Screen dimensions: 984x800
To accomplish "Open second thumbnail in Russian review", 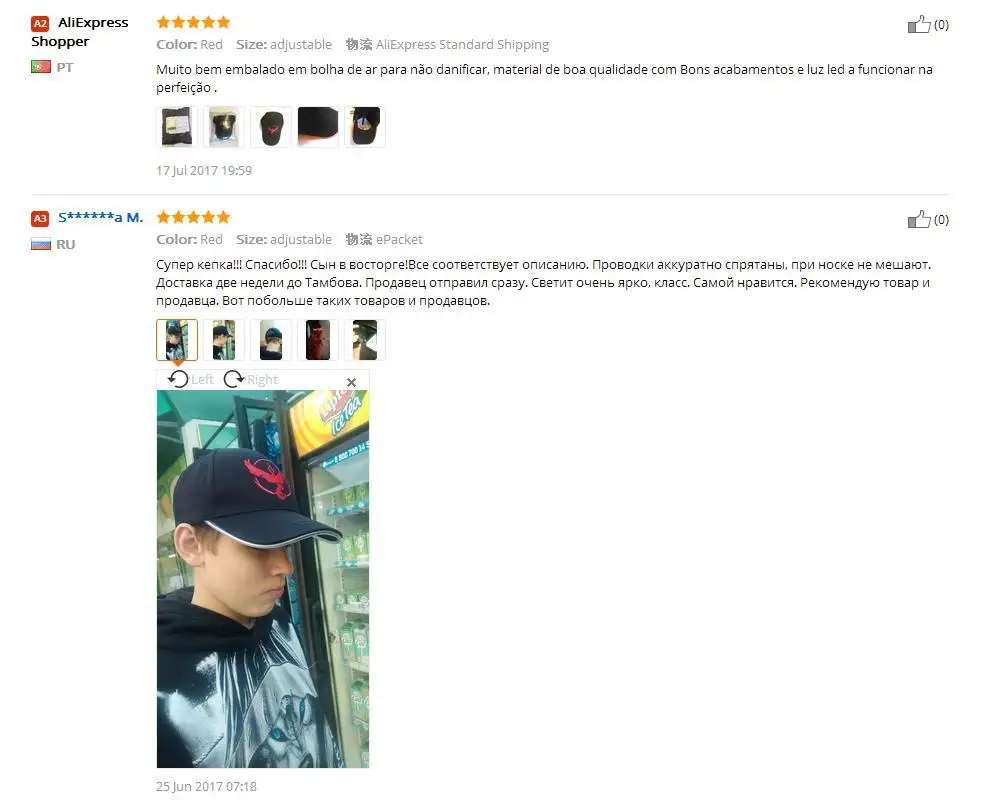I will [x=224, y=339].
